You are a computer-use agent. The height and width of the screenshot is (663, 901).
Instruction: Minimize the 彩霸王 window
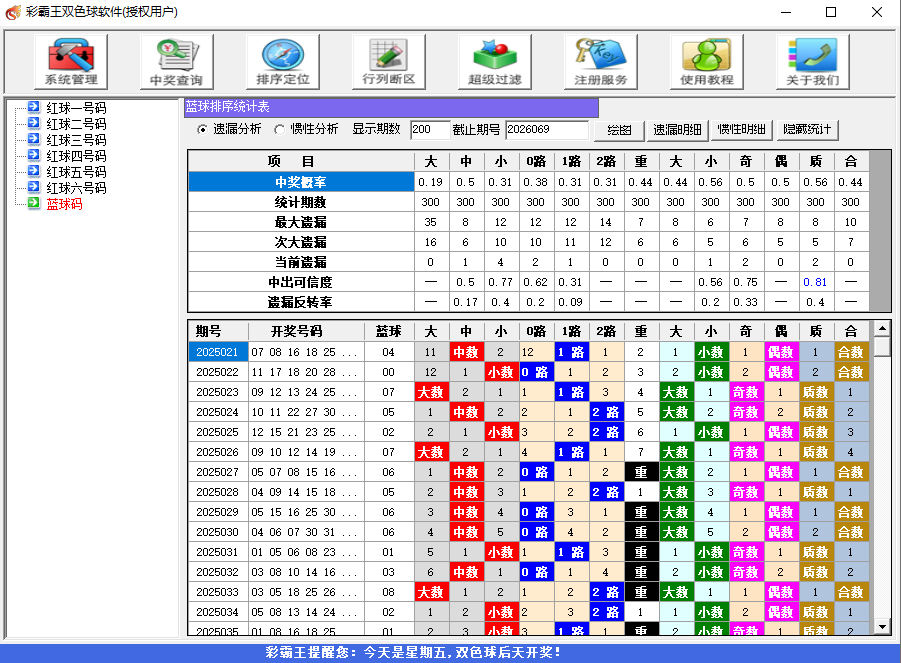click(x=786, y=12)
